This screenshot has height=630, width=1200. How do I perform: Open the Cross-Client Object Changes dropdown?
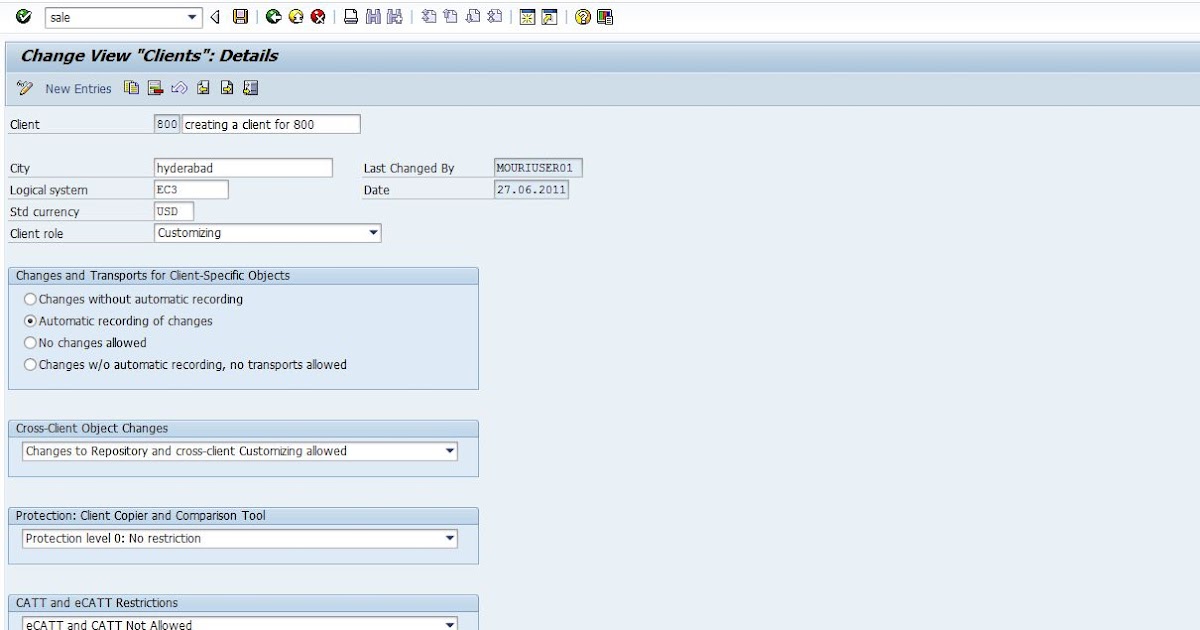449,451
